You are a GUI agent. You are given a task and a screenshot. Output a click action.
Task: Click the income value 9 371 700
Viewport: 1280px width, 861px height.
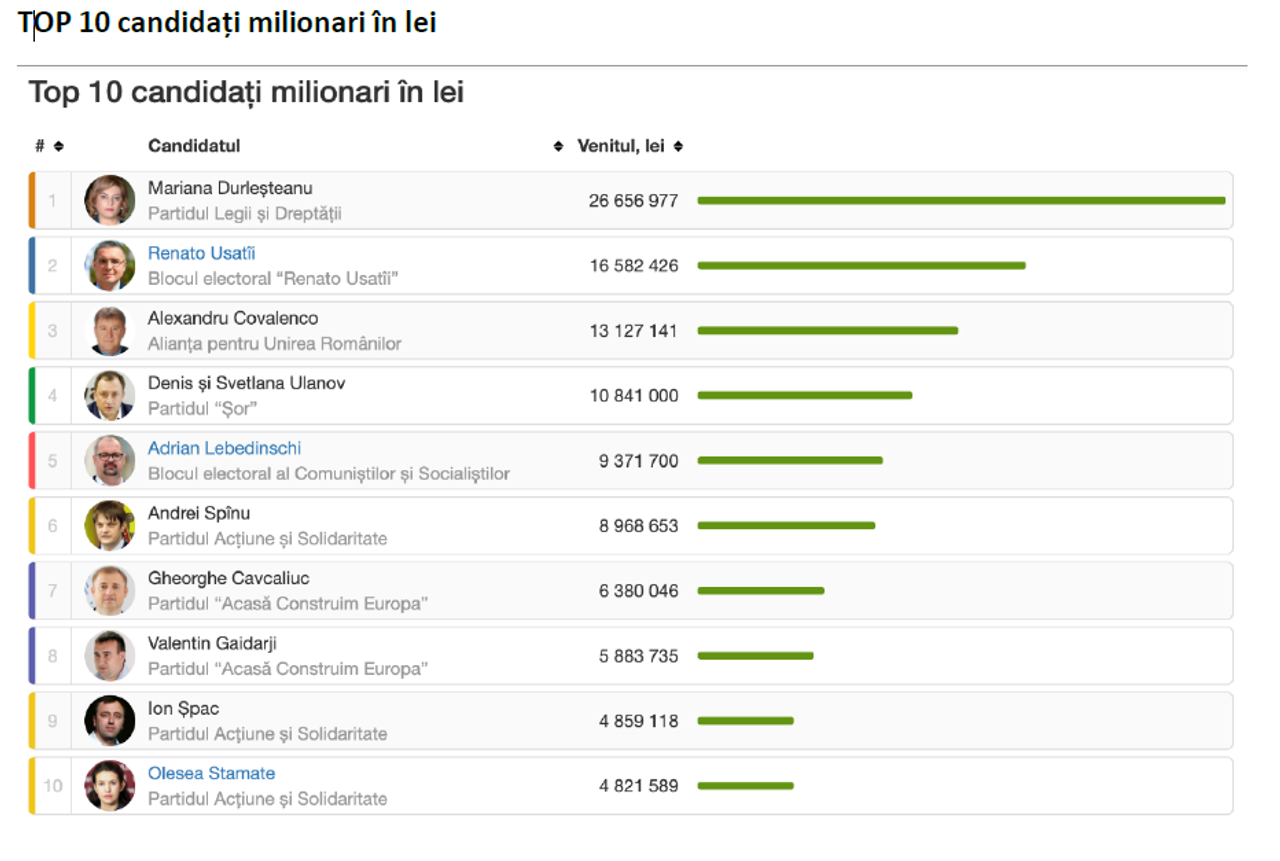pos(638,461)
